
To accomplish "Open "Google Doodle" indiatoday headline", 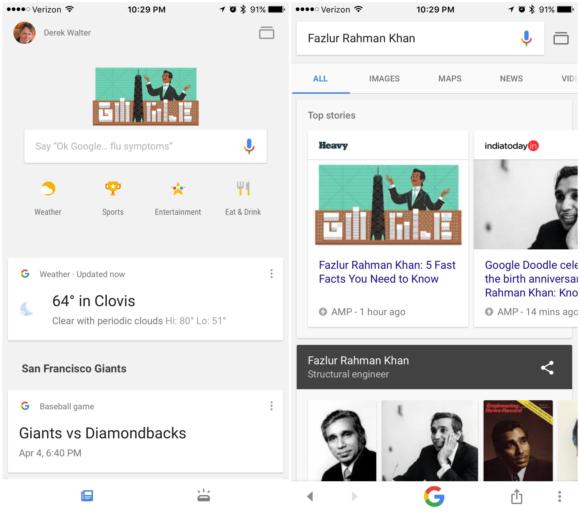I will (531, 279).
